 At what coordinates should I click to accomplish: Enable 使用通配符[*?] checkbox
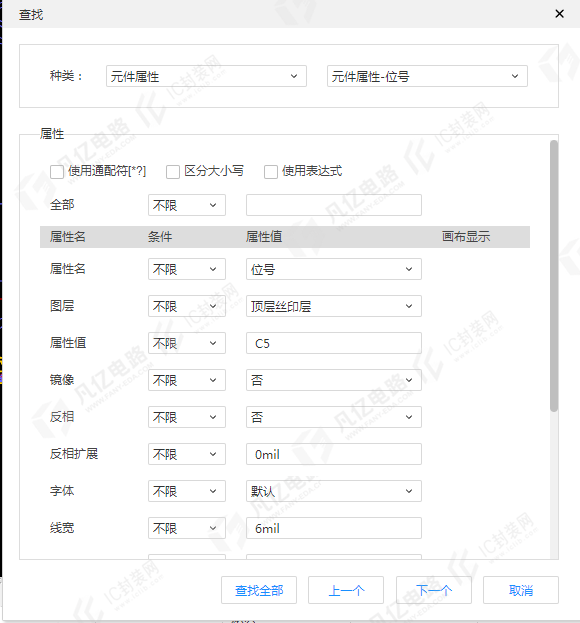[57, 172]
